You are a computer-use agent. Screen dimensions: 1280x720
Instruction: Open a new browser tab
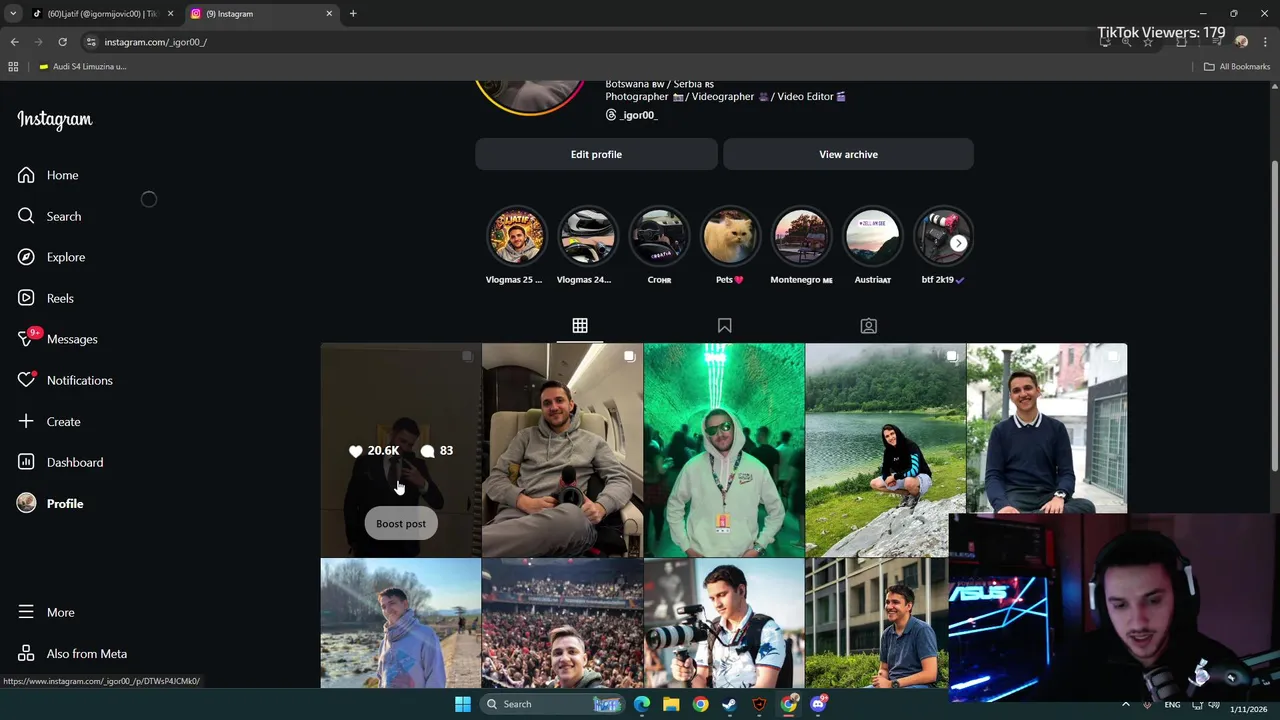pos(353,14)
